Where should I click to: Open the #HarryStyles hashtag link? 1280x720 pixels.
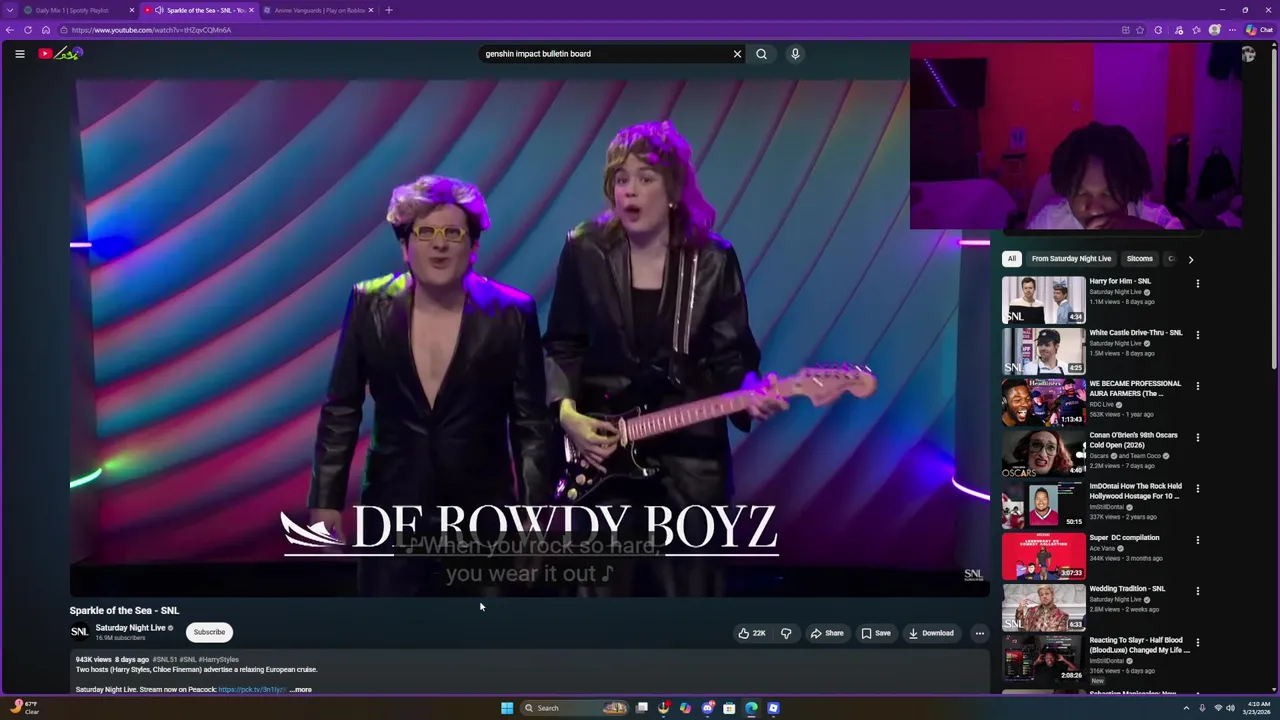pos(218,660)
